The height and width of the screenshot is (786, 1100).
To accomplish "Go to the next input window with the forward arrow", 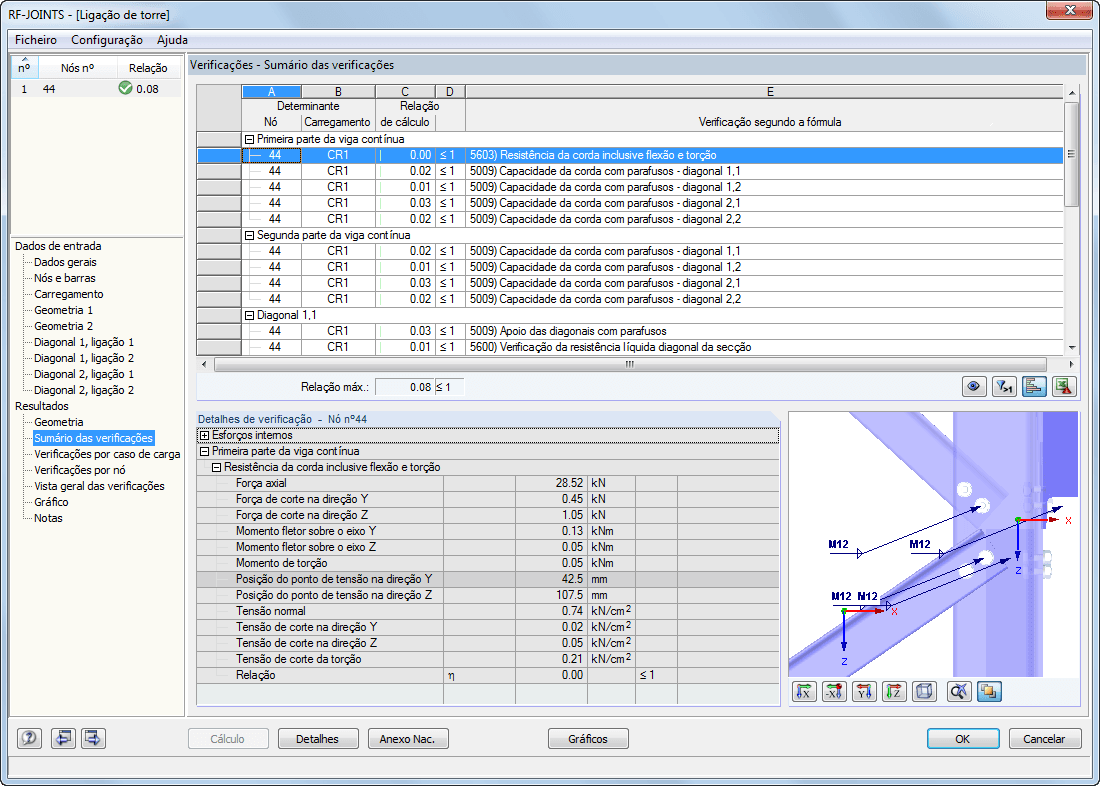I will click(94, 738).
